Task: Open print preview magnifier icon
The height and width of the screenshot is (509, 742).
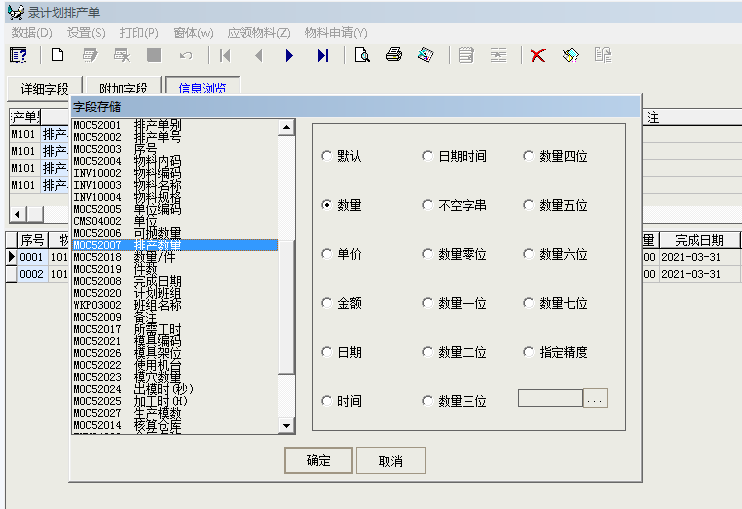Action: click(x=362, y=55)
